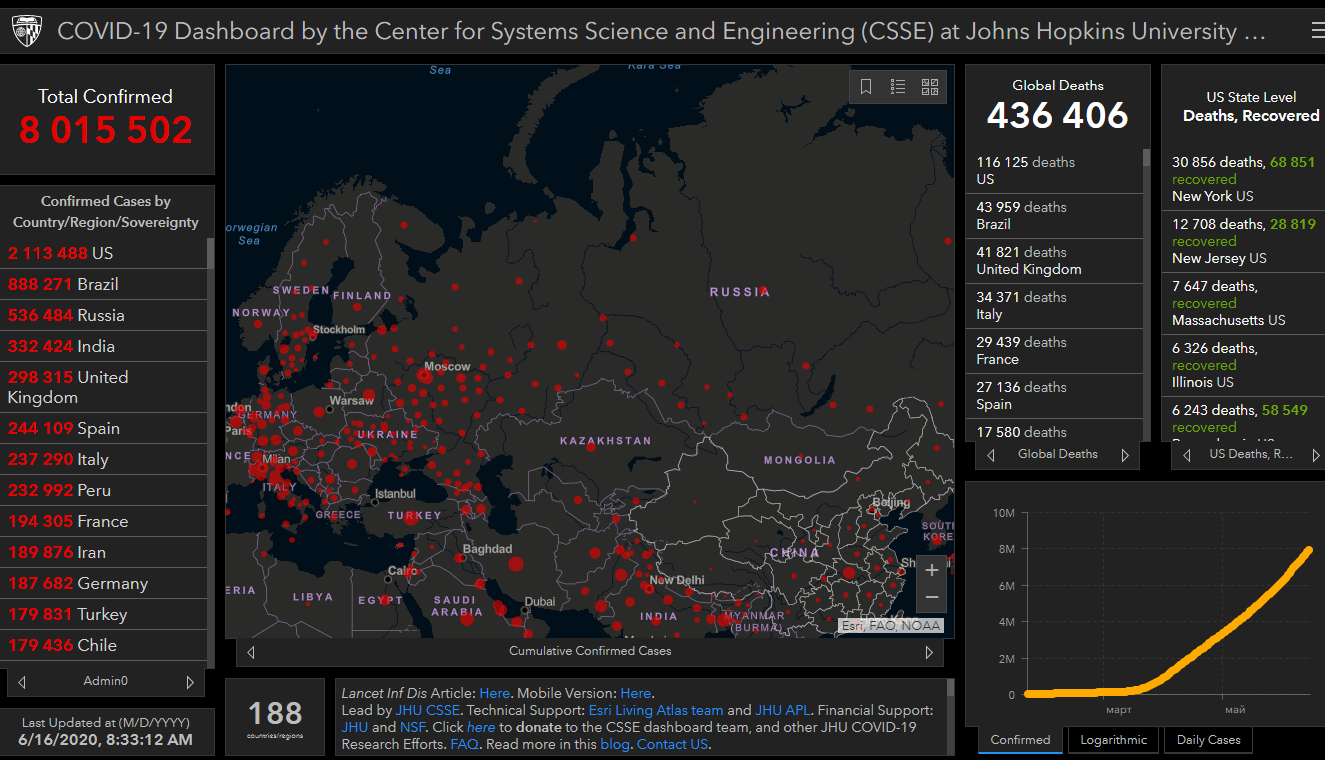This screenshot has height=760, width=1325.
Task: Open the map bookmarks icon
Action: 866,87
